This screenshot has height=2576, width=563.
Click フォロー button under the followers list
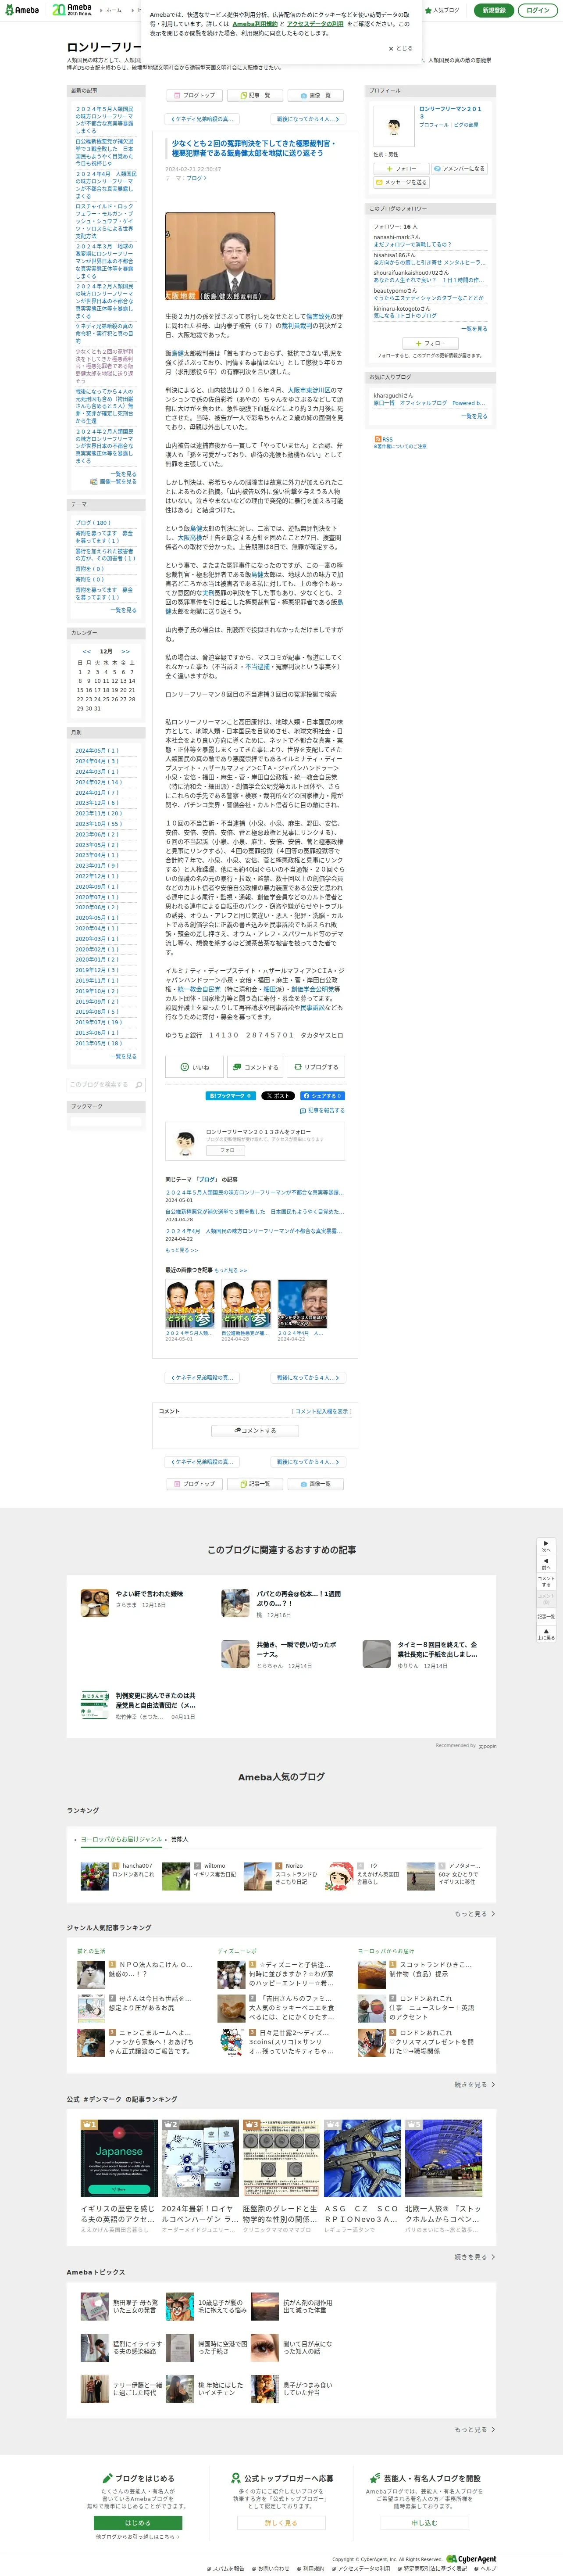430,343
